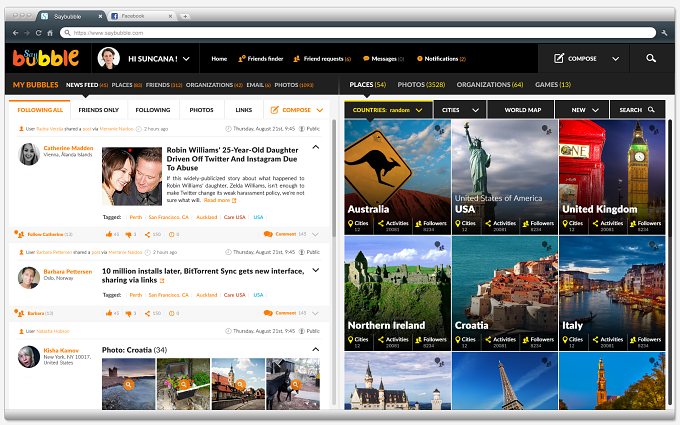The height and width of the screenshot is (425, 680).
Task: Click the Activities icon on Italy tile
Action: 595,340
